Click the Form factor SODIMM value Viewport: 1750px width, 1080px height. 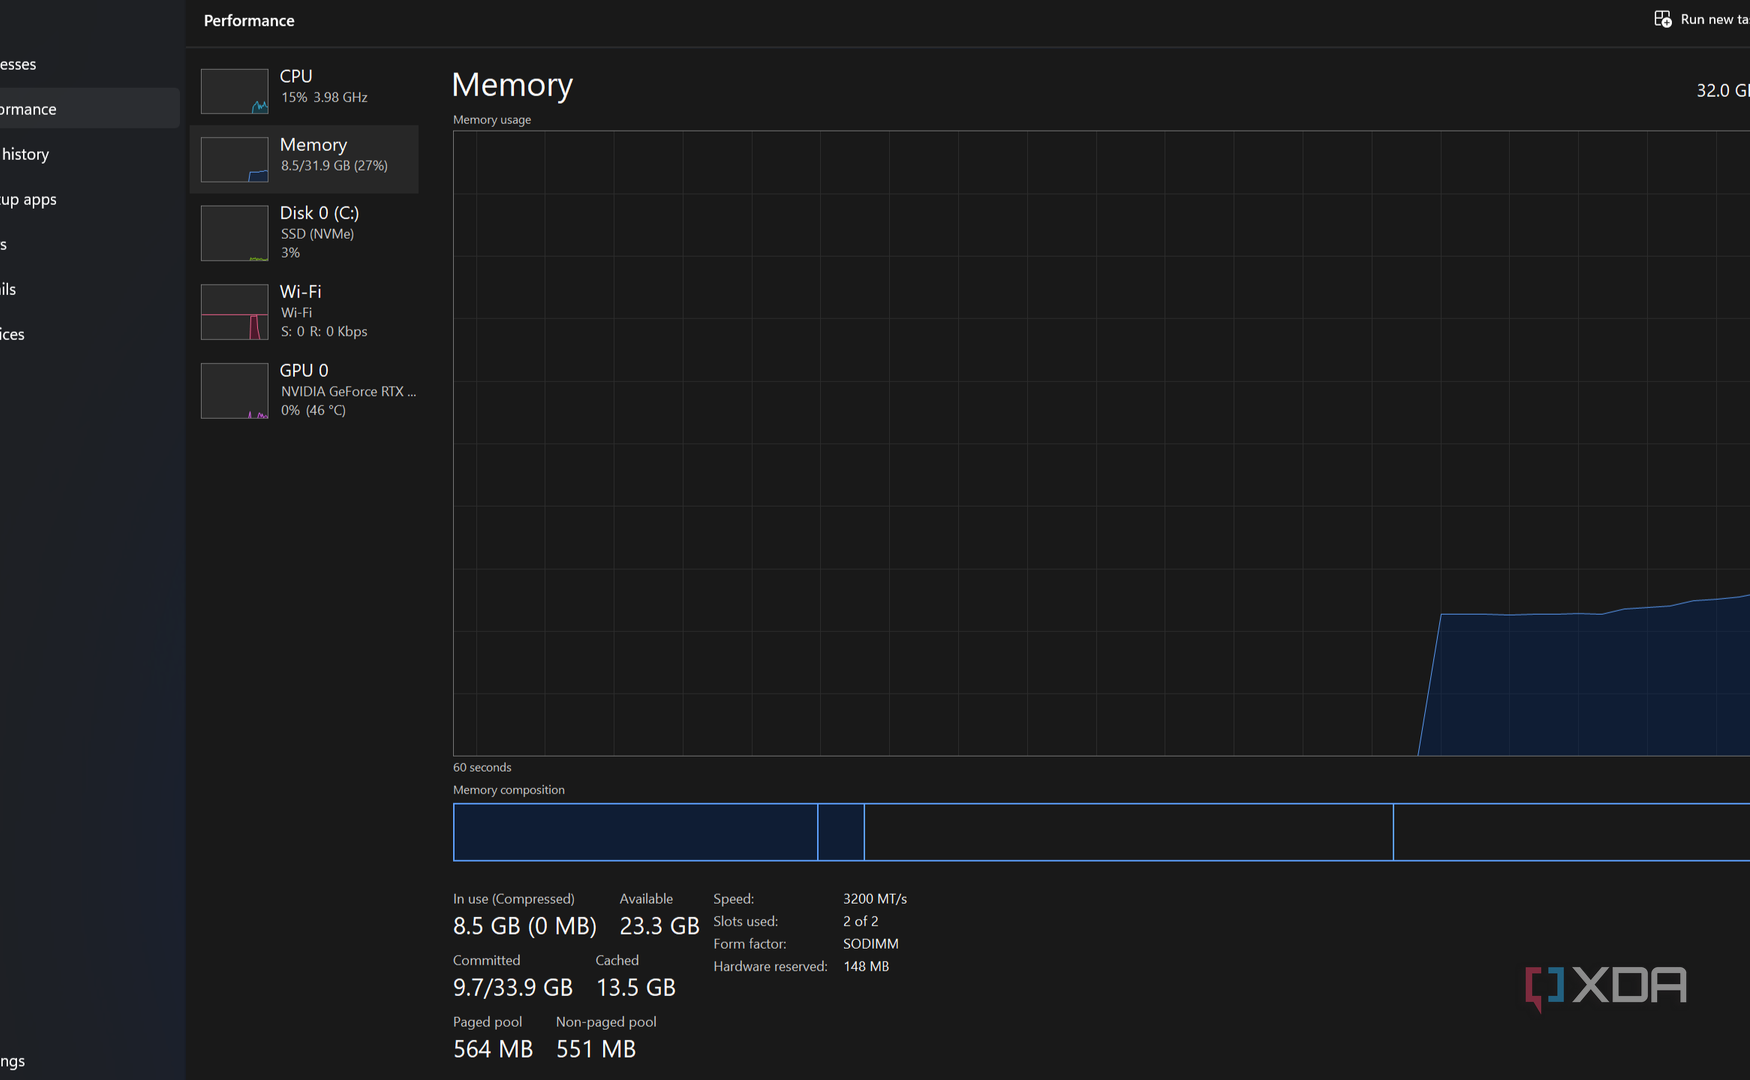[x=871, y=944]
